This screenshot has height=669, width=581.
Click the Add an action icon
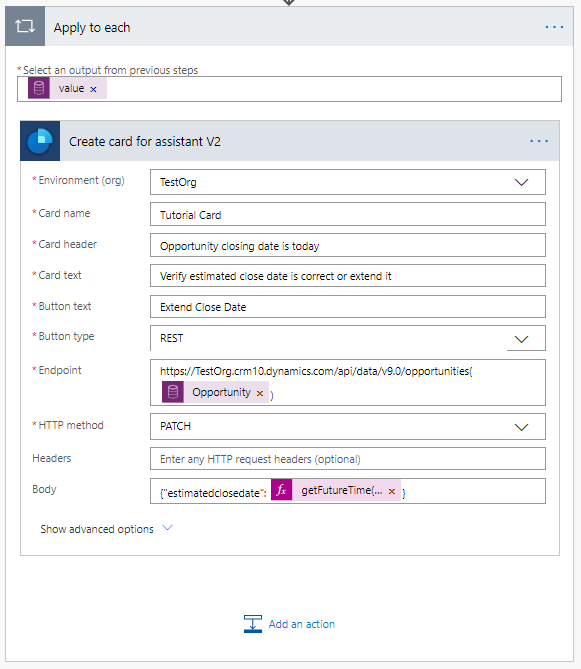coord(253,624)
